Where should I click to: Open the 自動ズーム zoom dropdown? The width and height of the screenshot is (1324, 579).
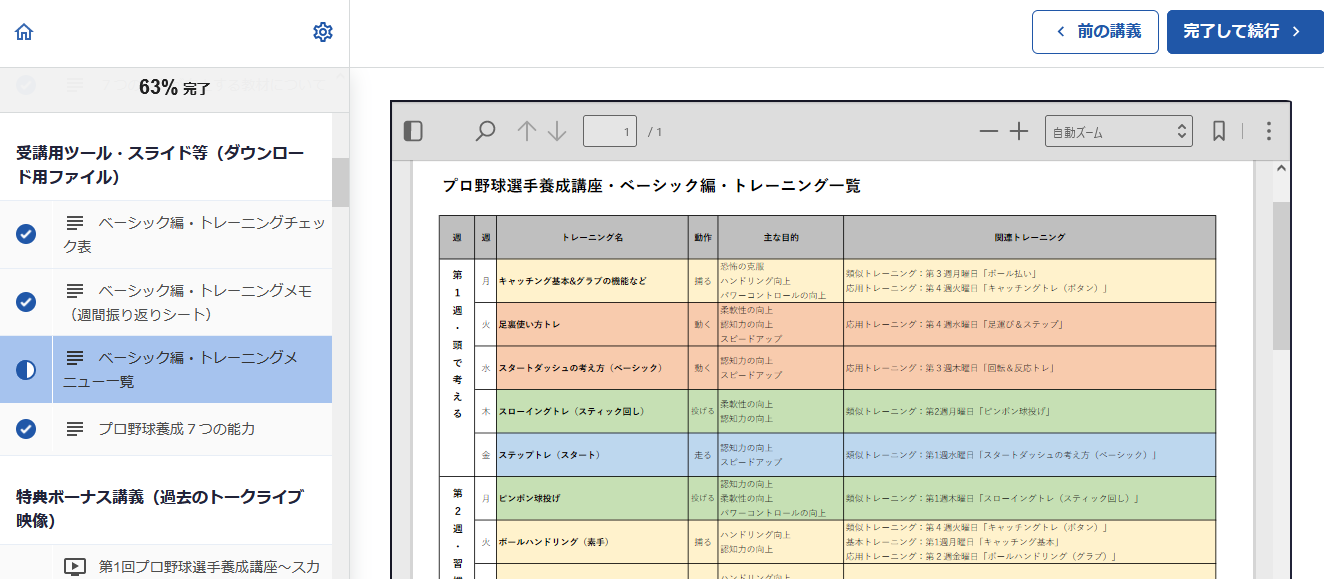click(1118, 131)
